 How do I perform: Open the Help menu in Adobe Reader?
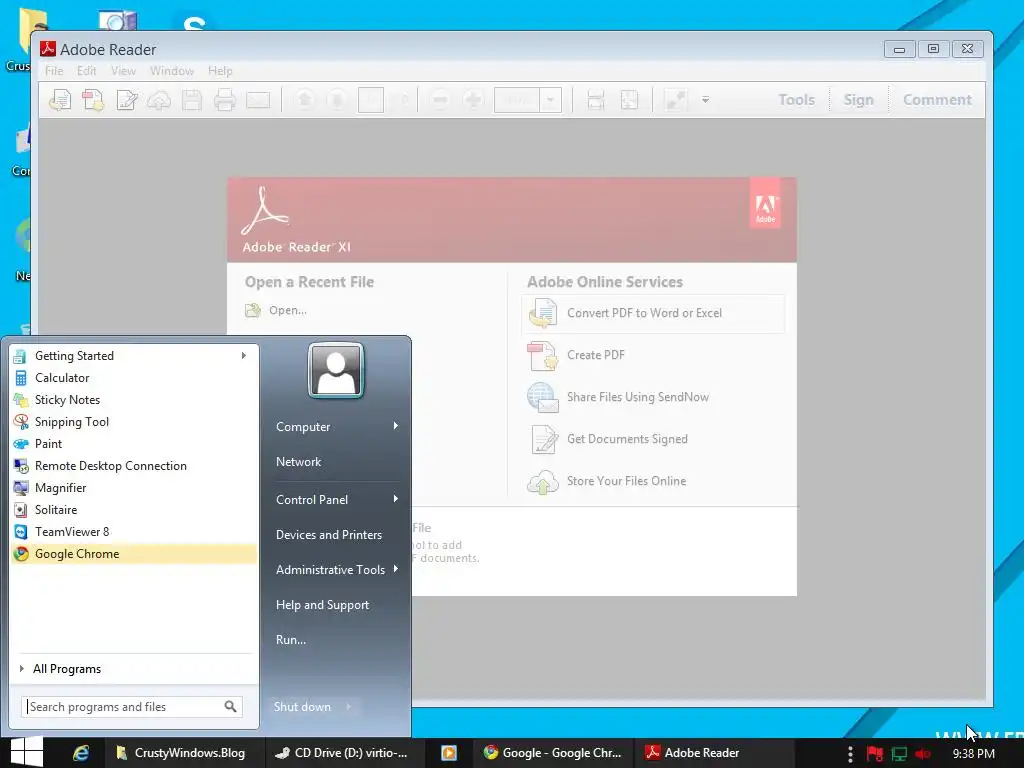pos(220,71)
